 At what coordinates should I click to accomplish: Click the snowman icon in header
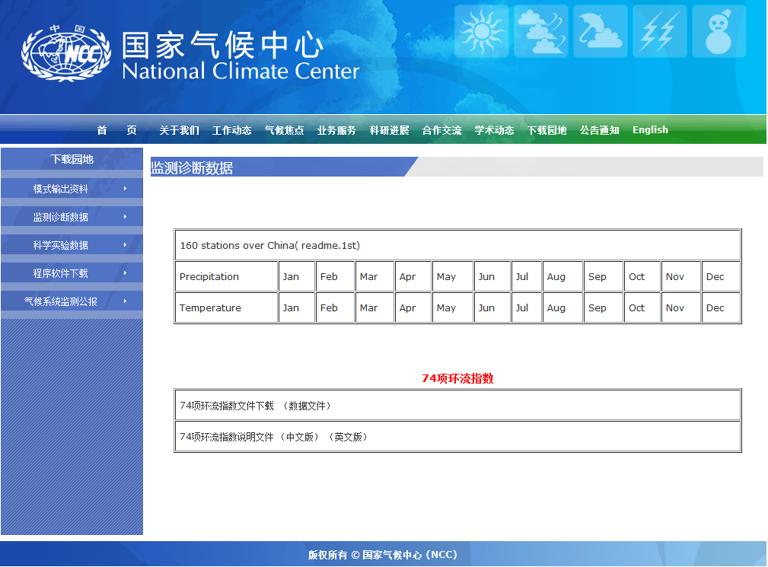719,31
